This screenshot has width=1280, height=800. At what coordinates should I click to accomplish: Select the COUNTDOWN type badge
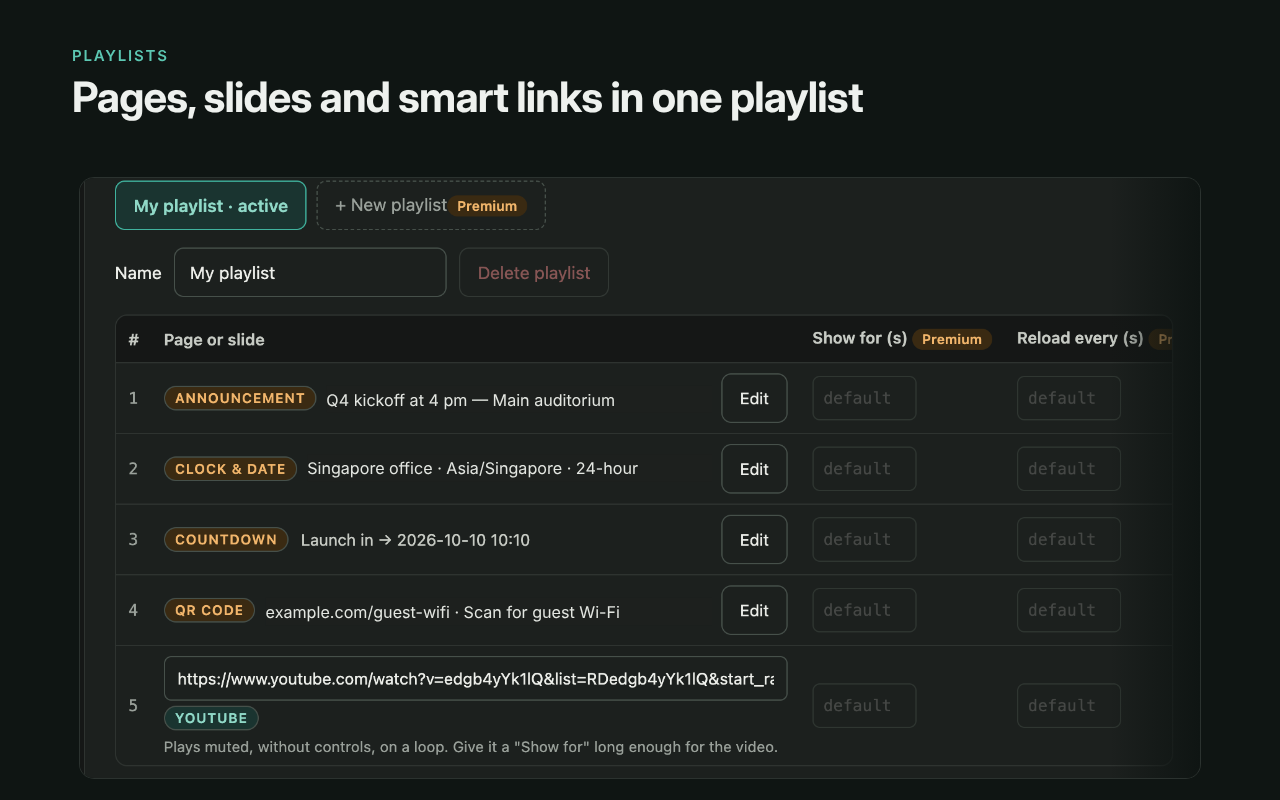[x=226, y=540]
